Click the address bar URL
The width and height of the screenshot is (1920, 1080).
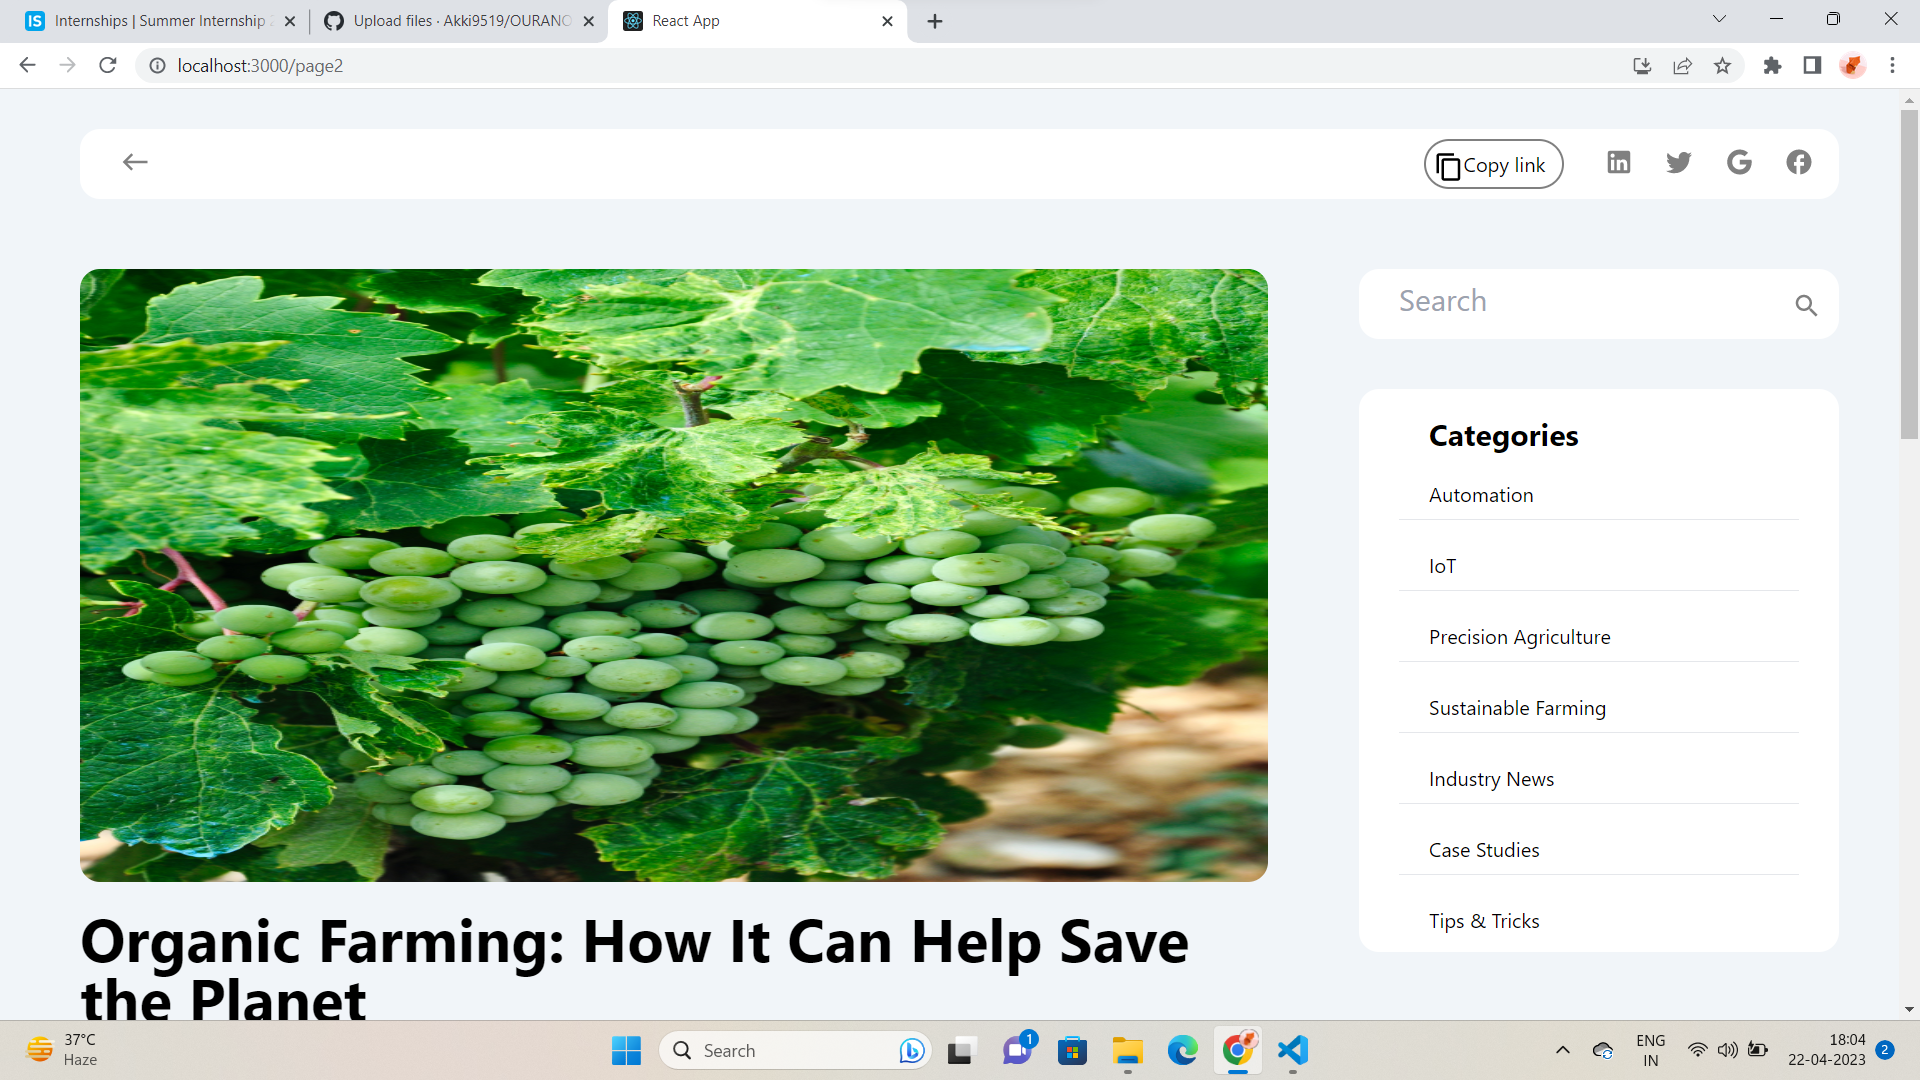pos(260,66)
